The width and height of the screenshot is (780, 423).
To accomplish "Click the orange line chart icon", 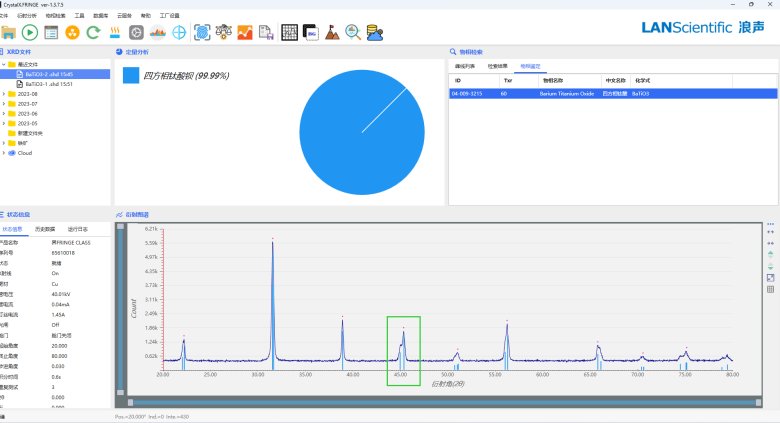I will click(x=245, y=32).
